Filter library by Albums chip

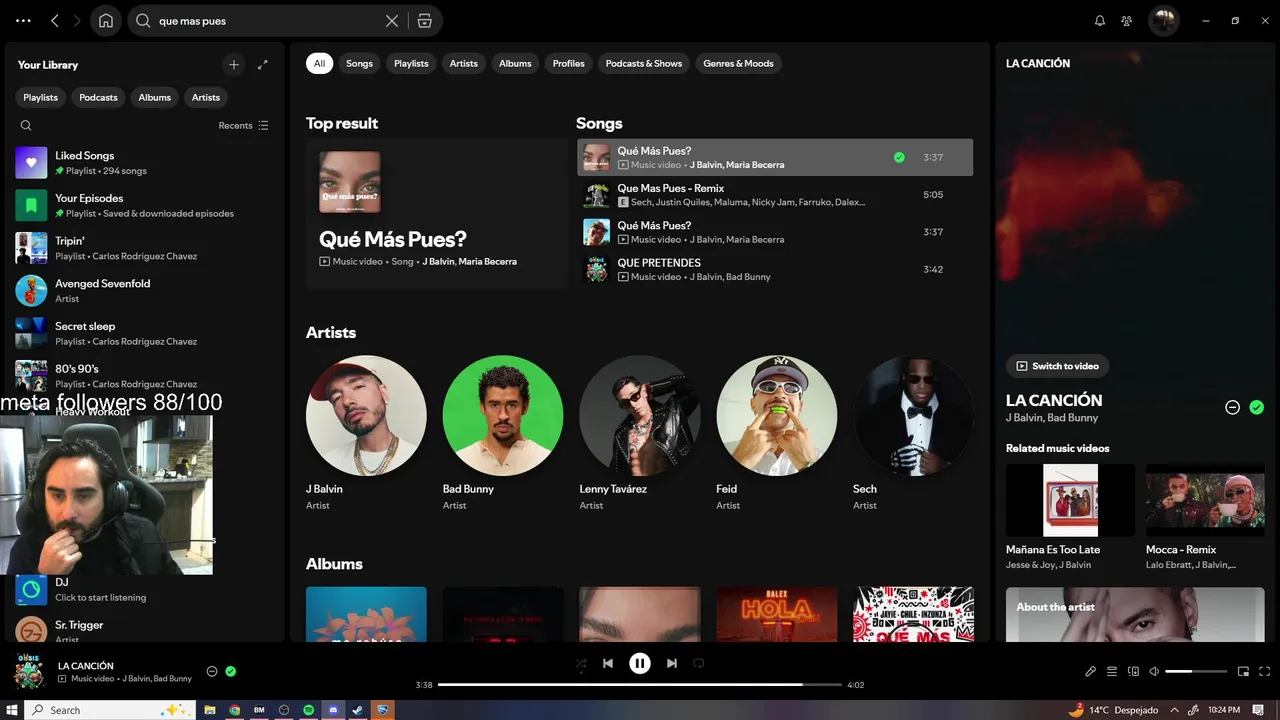[155, 98]
